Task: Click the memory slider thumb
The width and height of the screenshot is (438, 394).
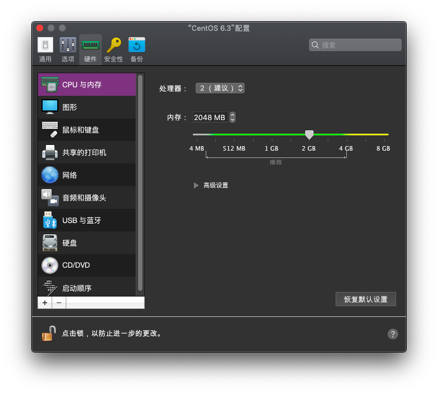Action: [x=309, y=135]
